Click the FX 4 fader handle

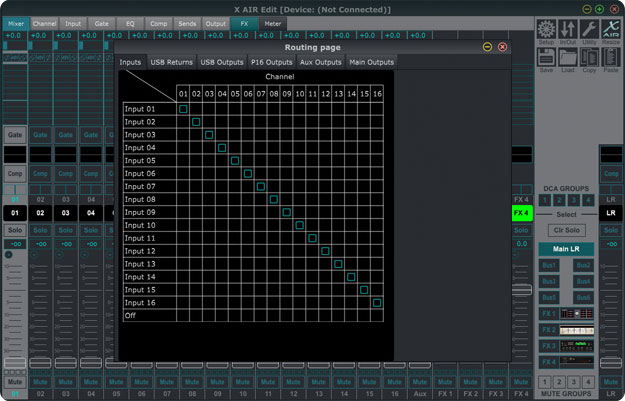coord(521,290)
